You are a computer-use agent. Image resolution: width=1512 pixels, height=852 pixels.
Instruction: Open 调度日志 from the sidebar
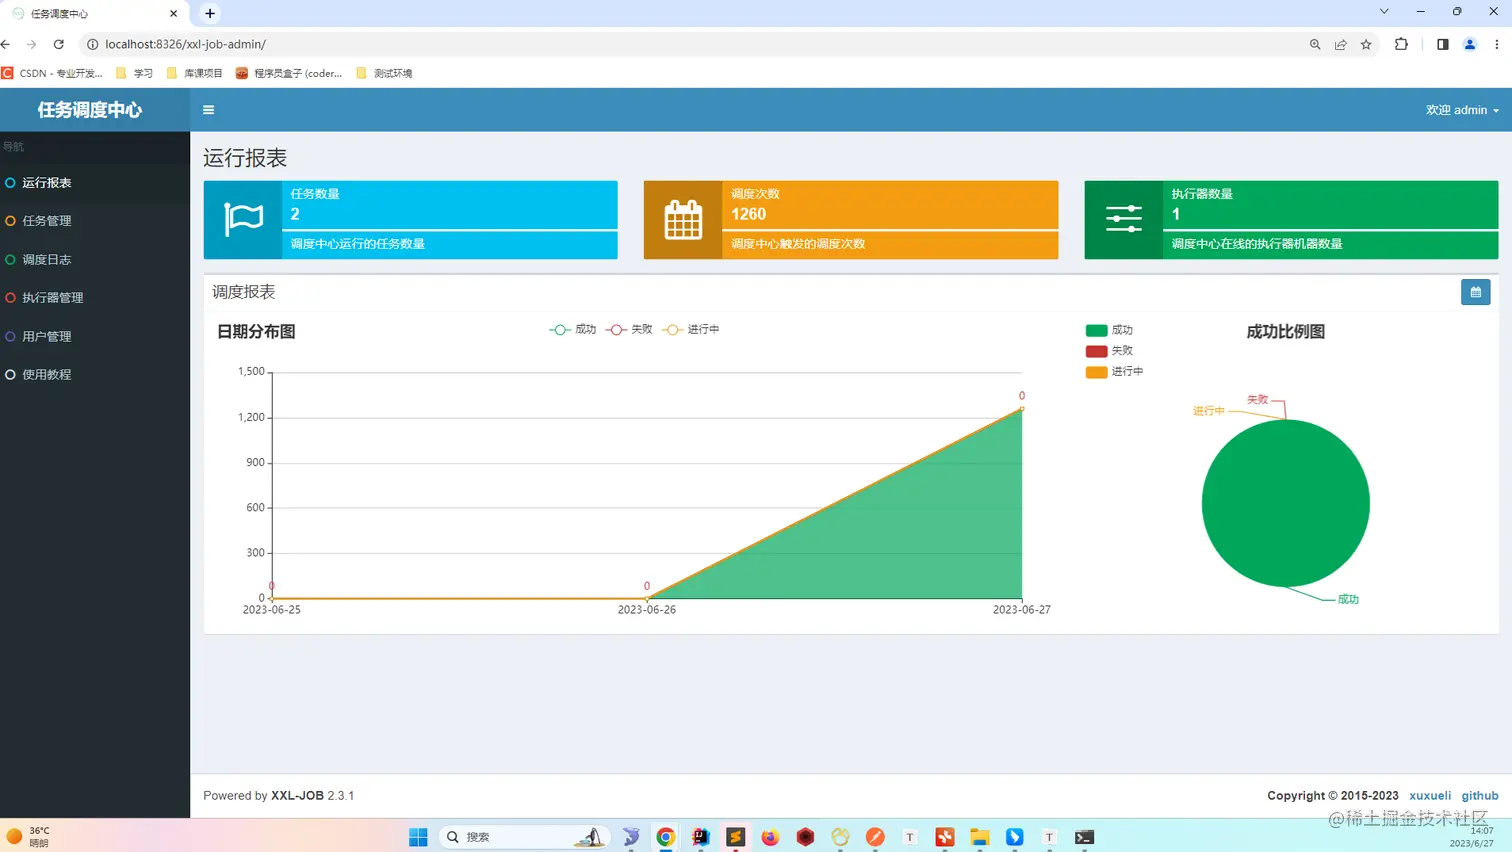point(95,260)
